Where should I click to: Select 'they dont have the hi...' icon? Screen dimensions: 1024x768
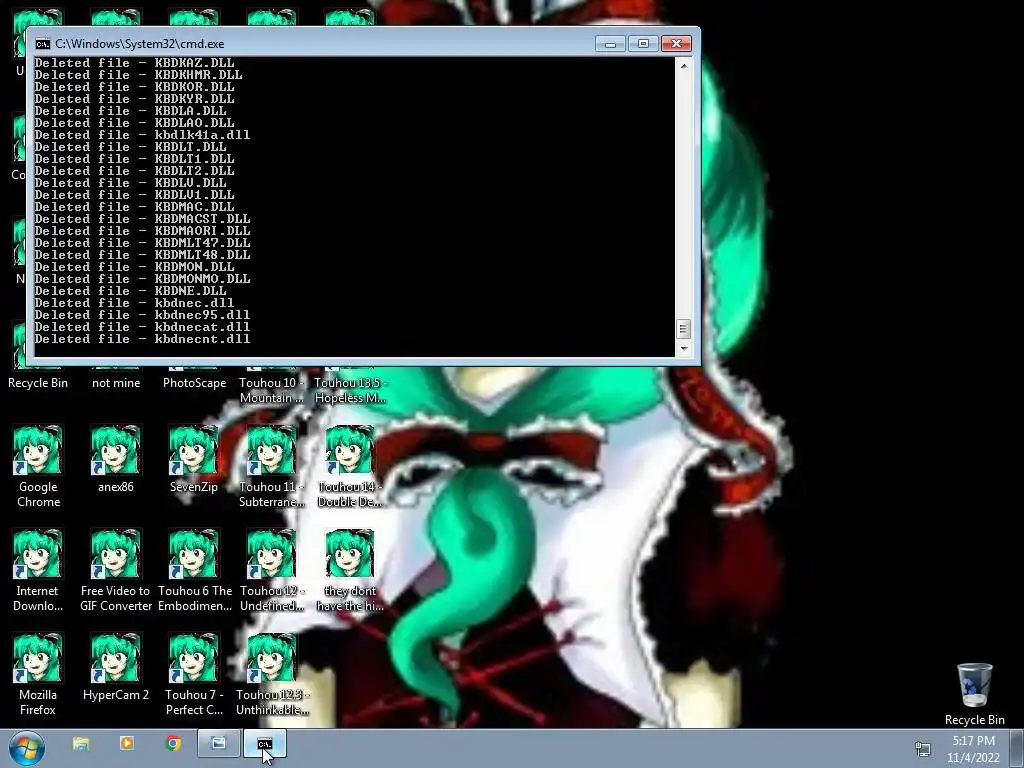tap(349, 570)
